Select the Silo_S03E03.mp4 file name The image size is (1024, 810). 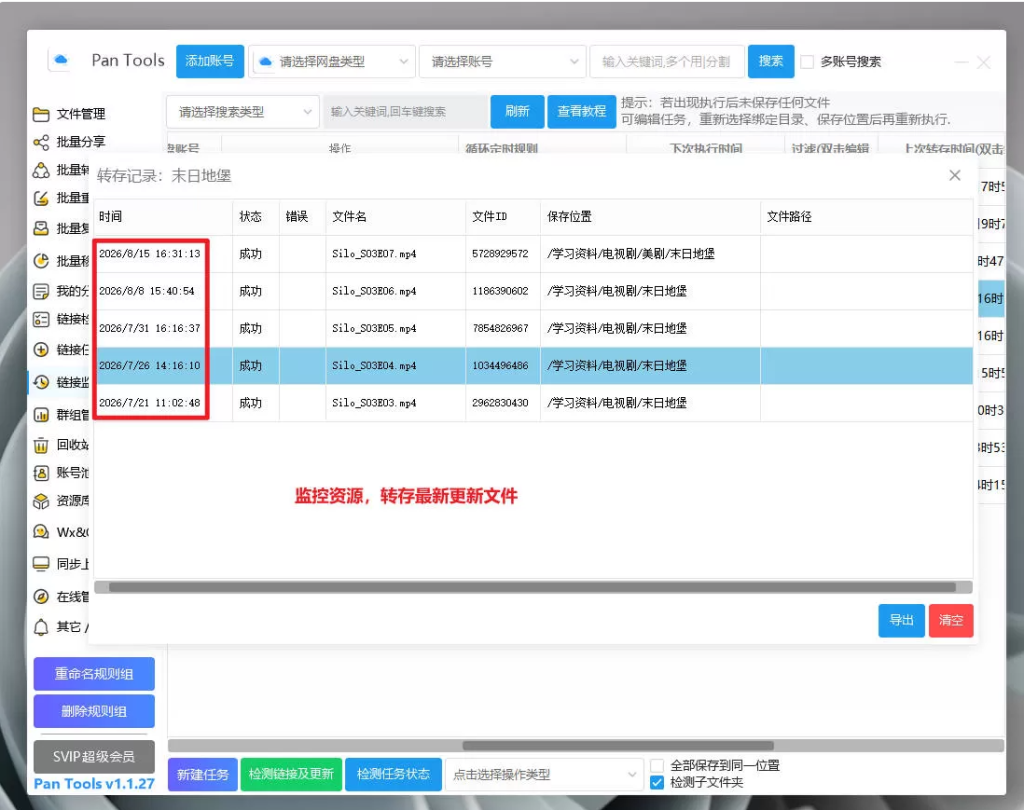374,402
